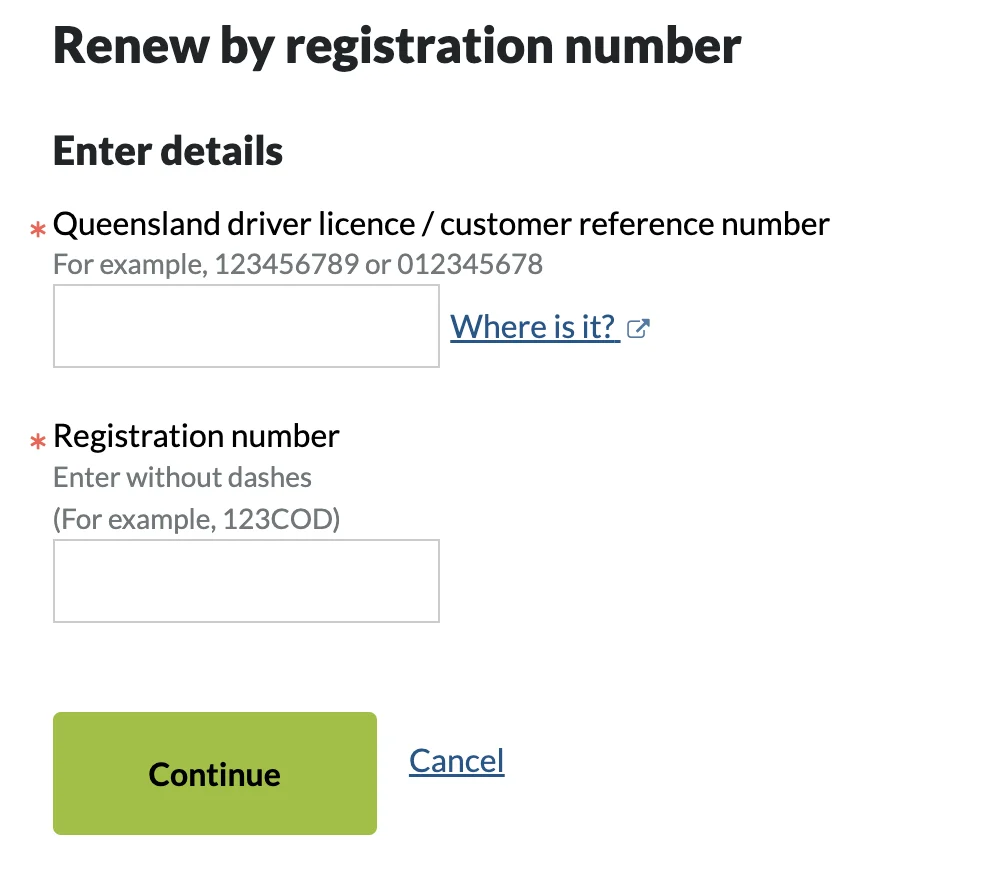1002x878 pixels.
Task: Focus the Registration number text box
Action: click(x=246, y=581)
